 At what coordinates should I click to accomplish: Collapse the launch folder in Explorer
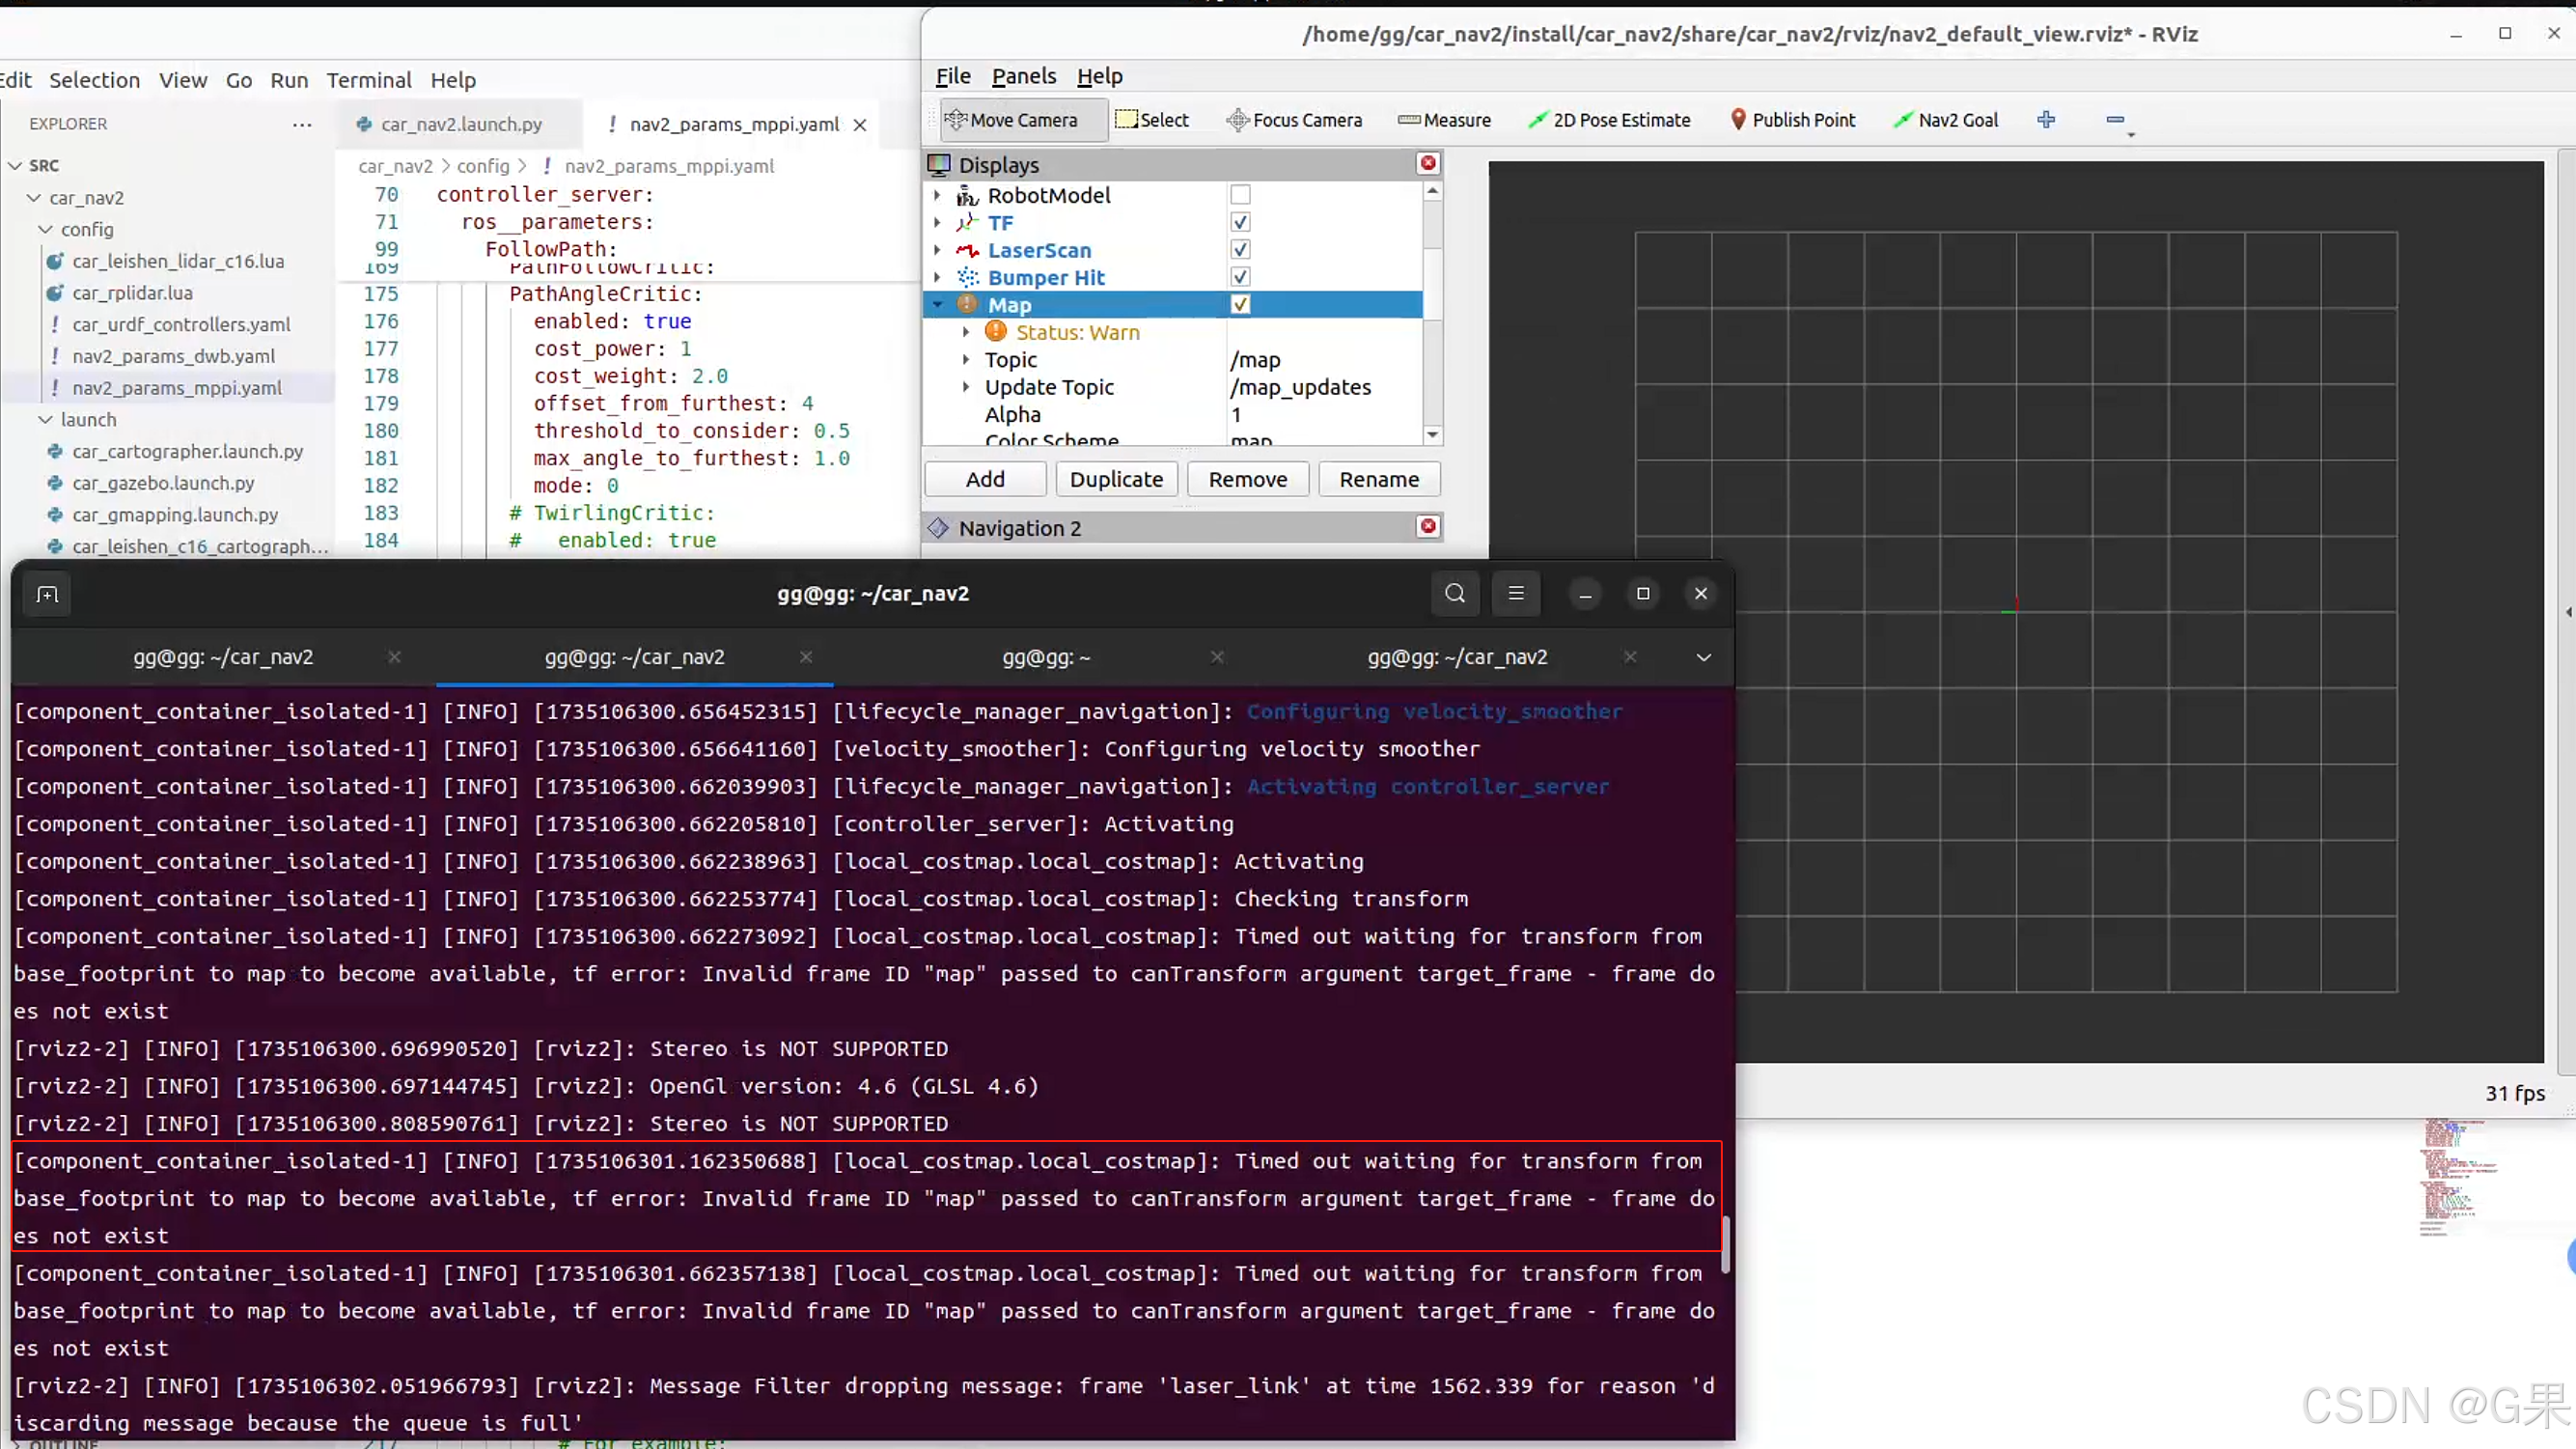[46, 420]
